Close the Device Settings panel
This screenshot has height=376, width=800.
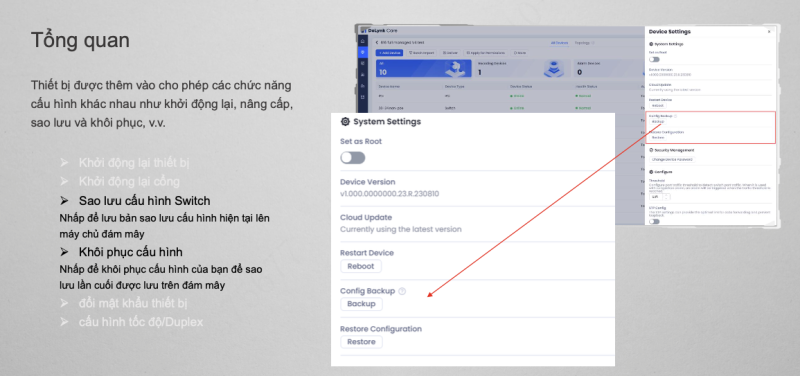[x=769, y=32]
